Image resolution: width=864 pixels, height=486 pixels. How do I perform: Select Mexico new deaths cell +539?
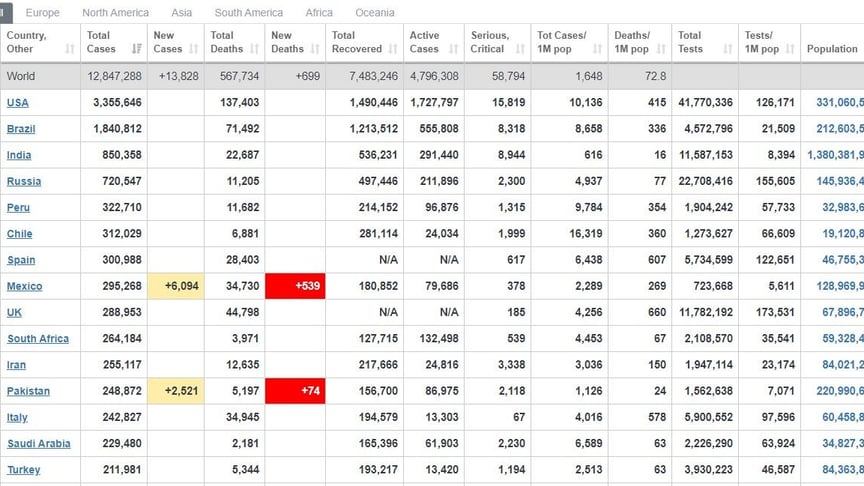[295, 286]
